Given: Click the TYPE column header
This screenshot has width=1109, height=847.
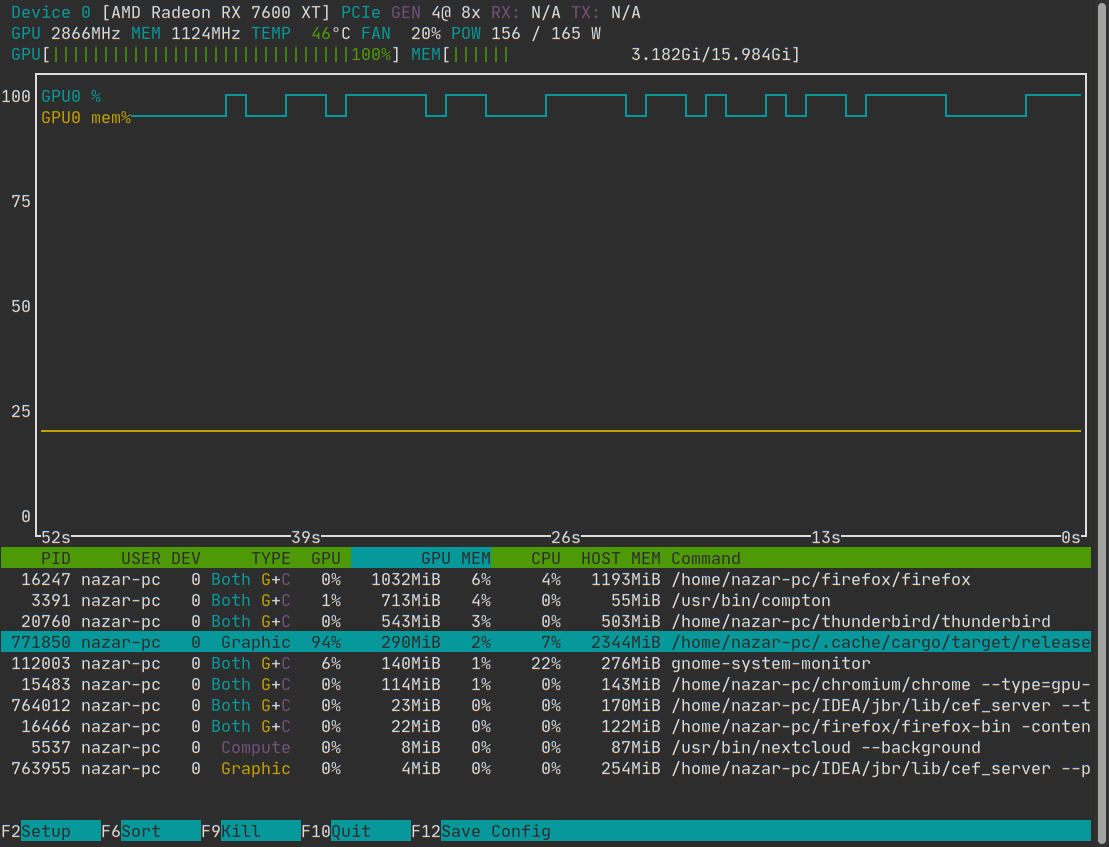Looking at the screenshot, I should click(270, 558).
